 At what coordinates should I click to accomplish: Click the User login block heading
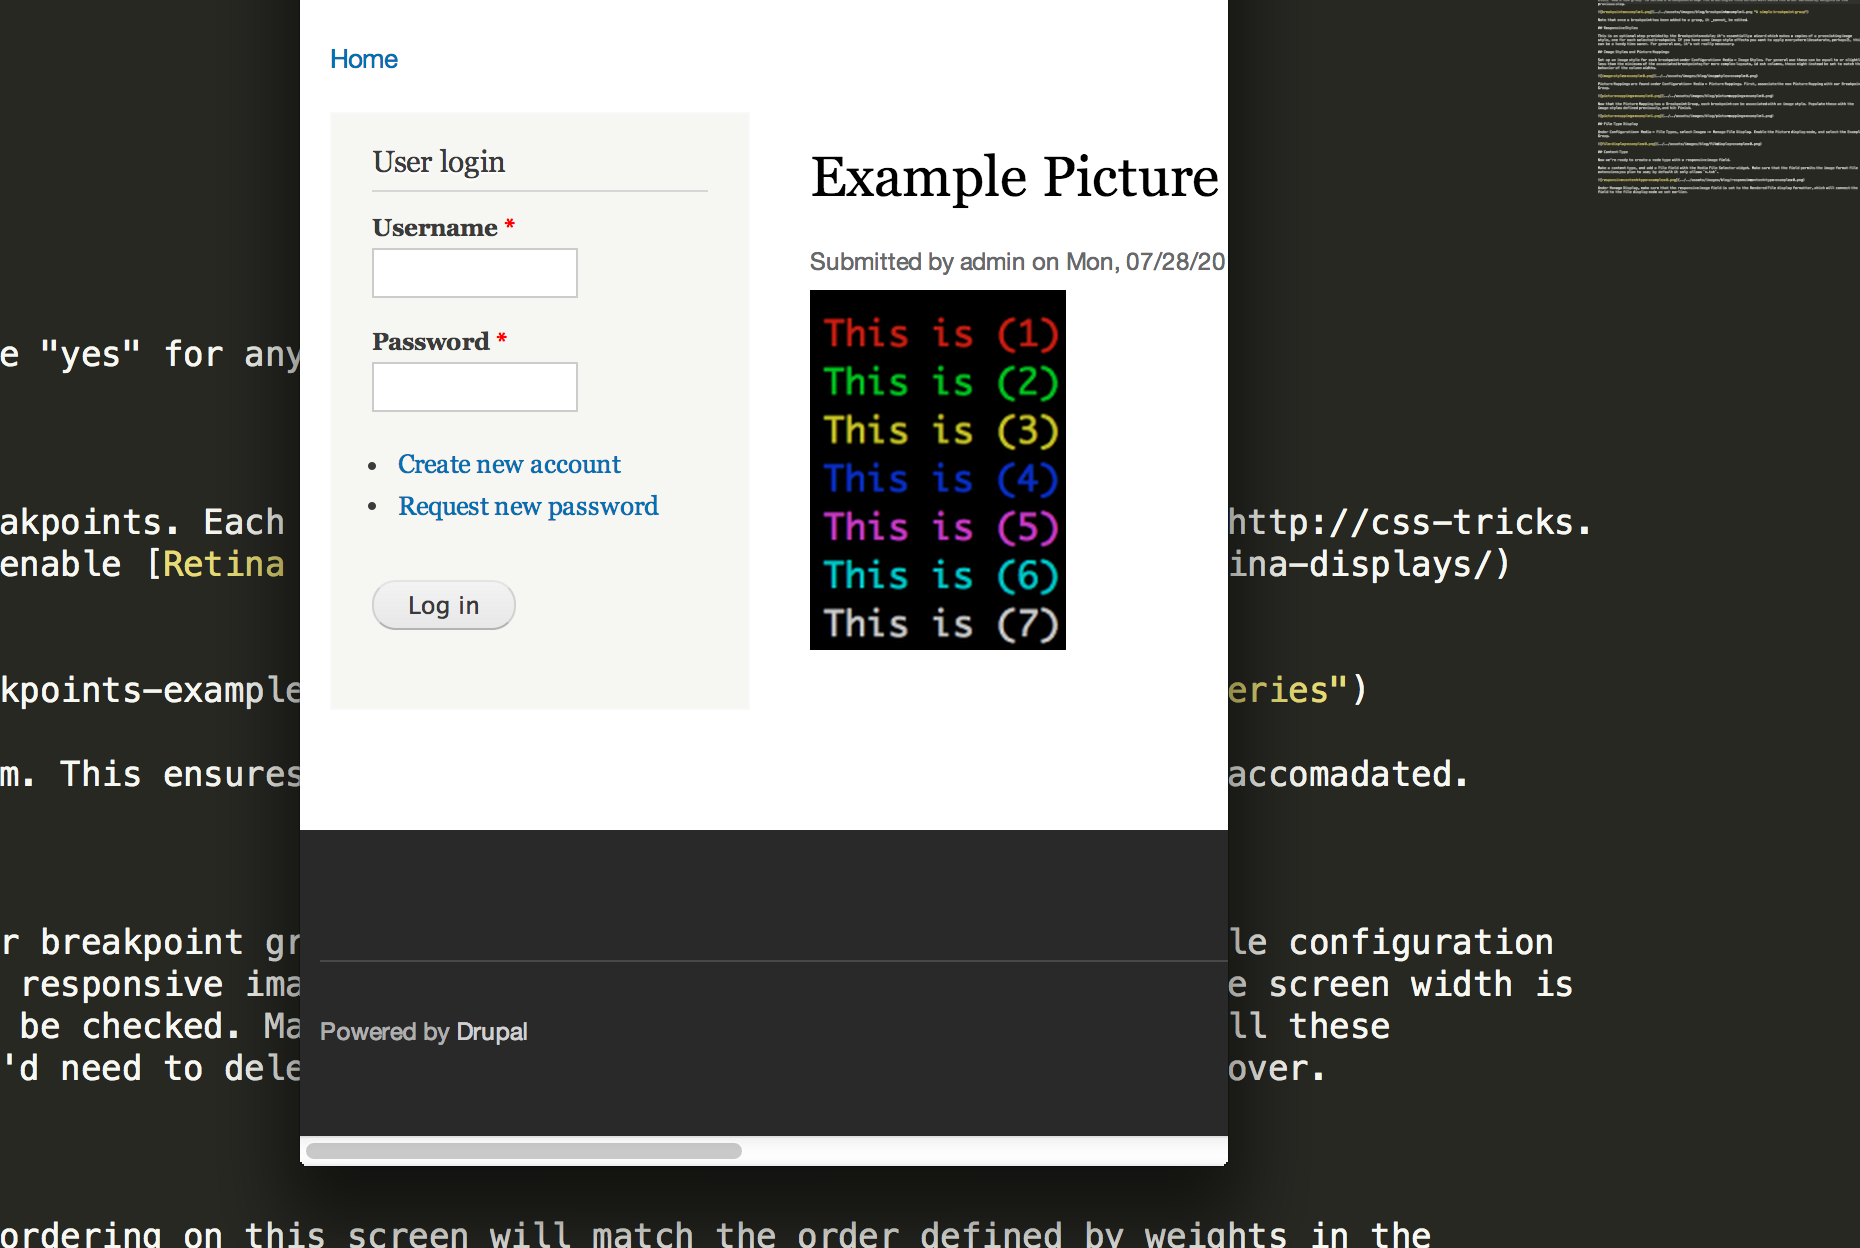439,162
